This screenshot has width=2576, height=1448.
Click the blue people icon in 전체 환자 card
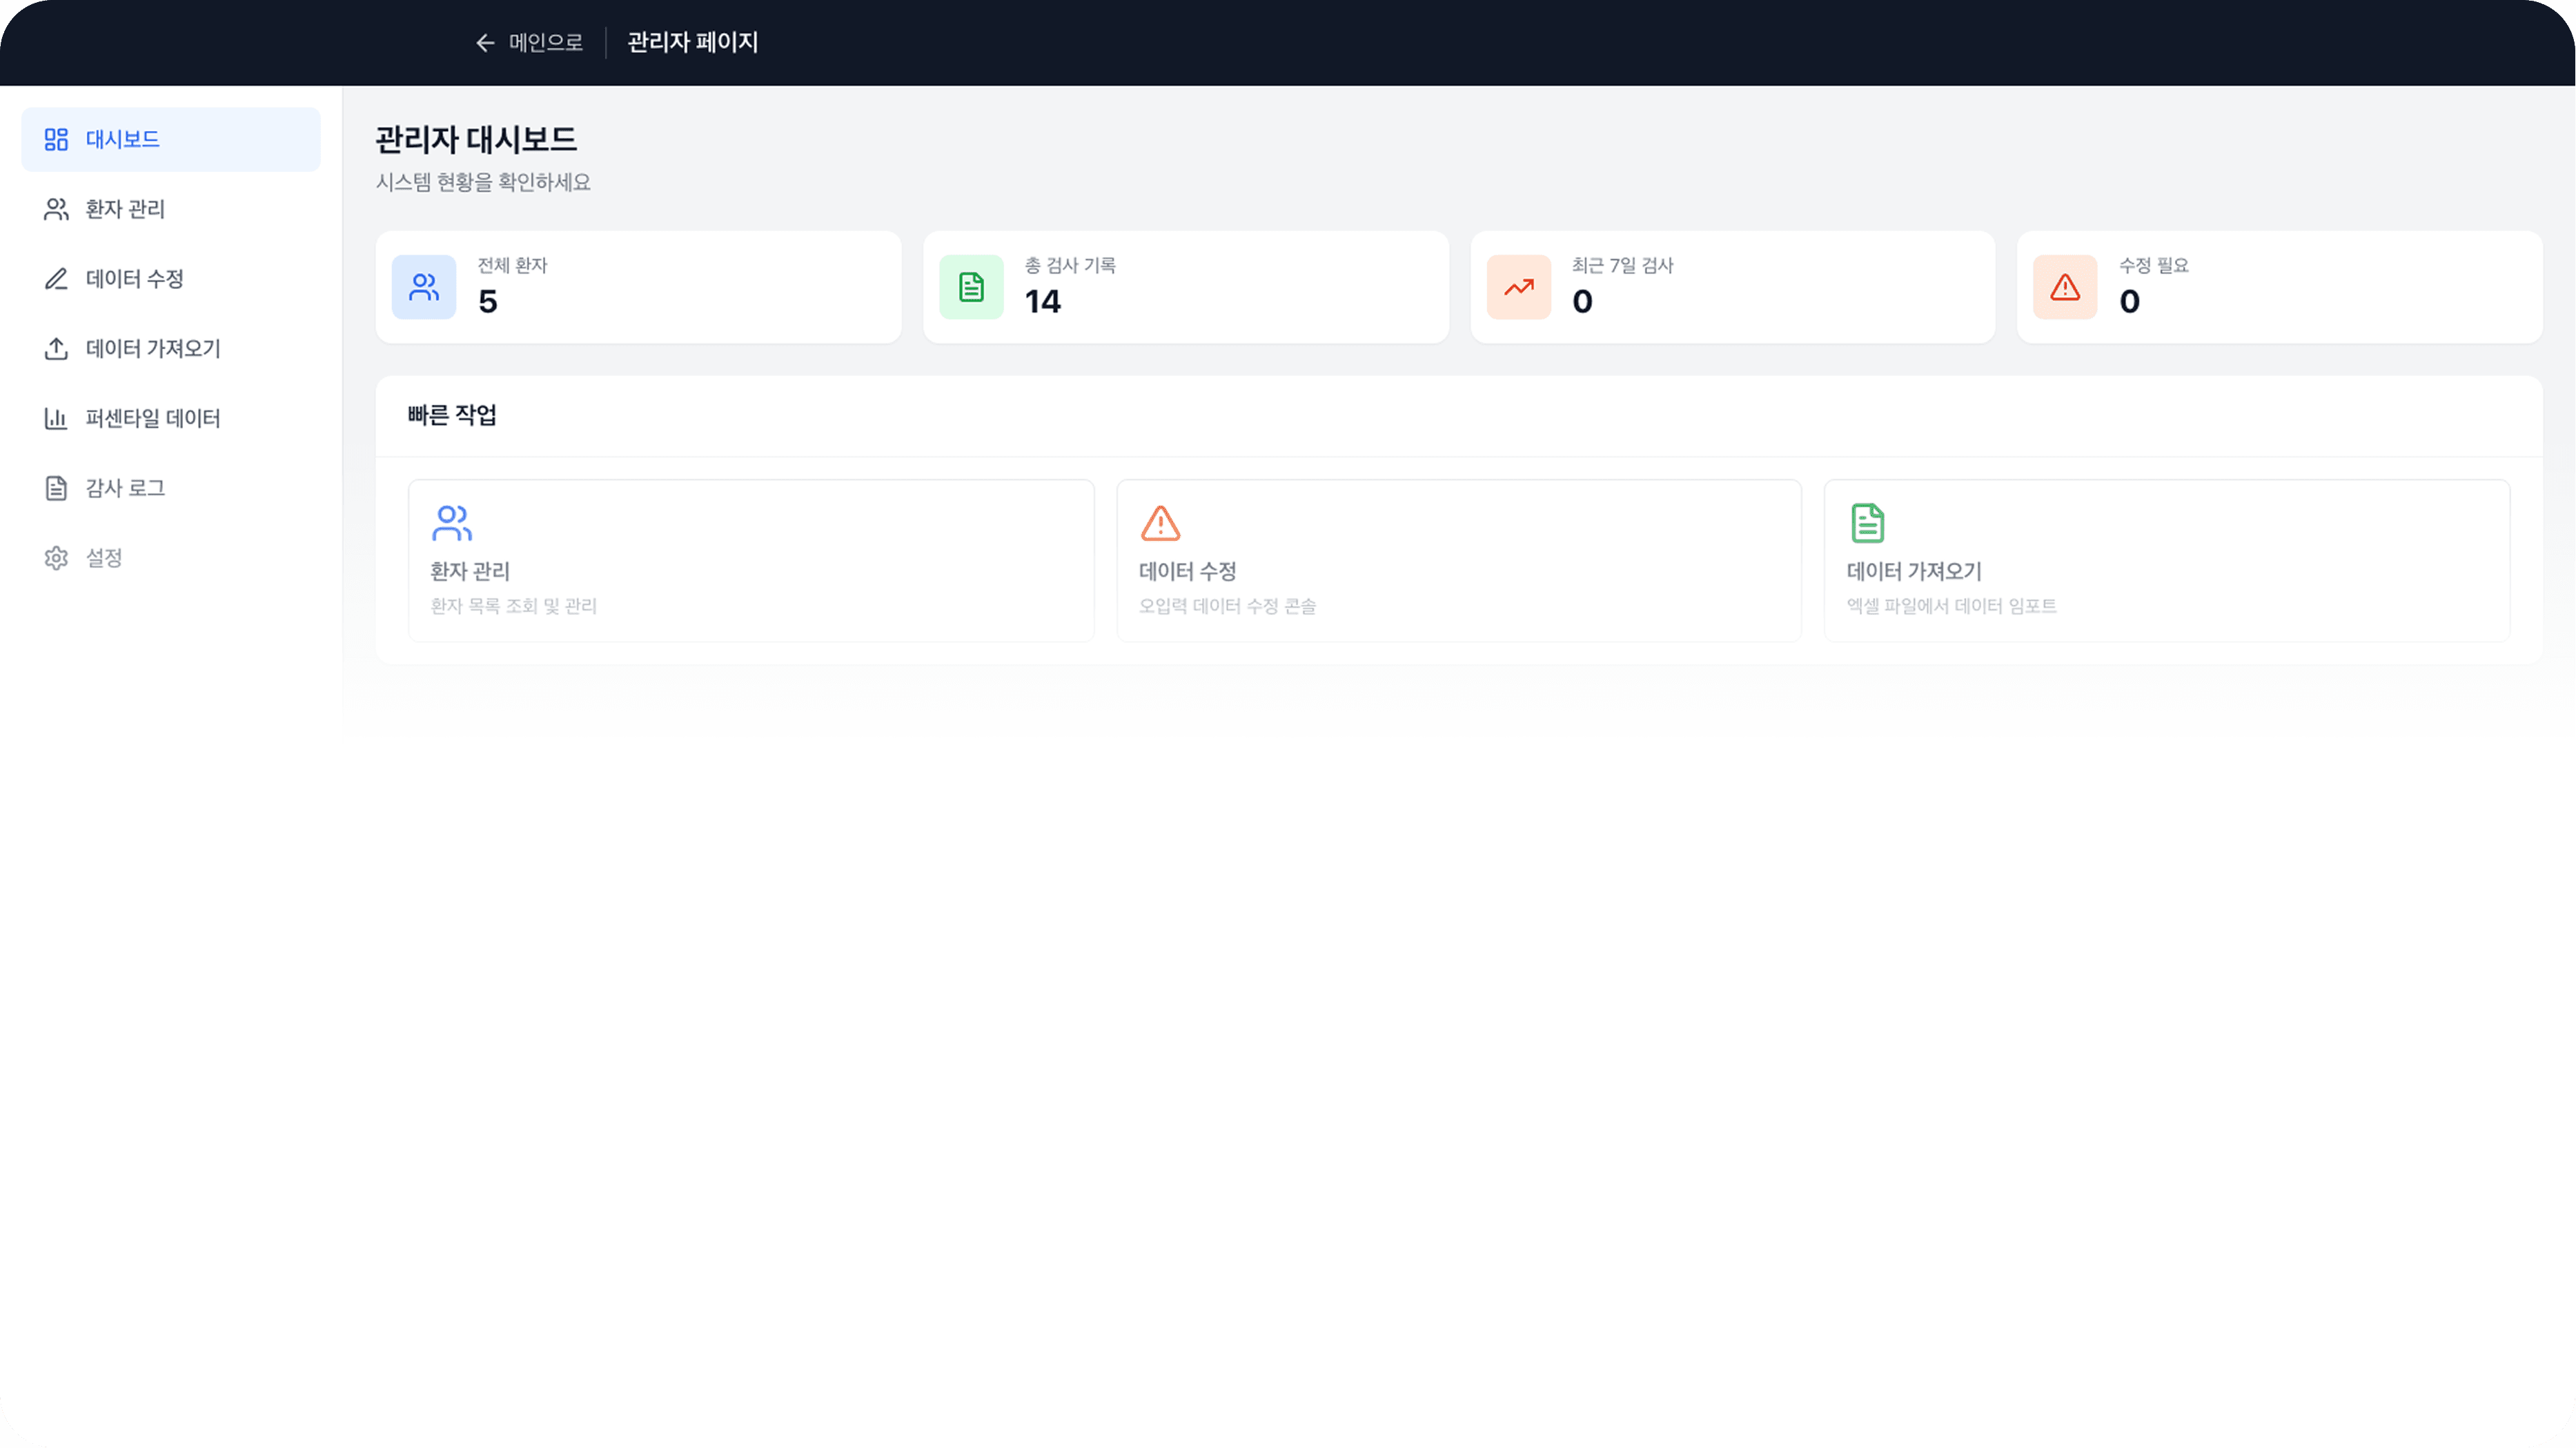[x=424, y=288]
